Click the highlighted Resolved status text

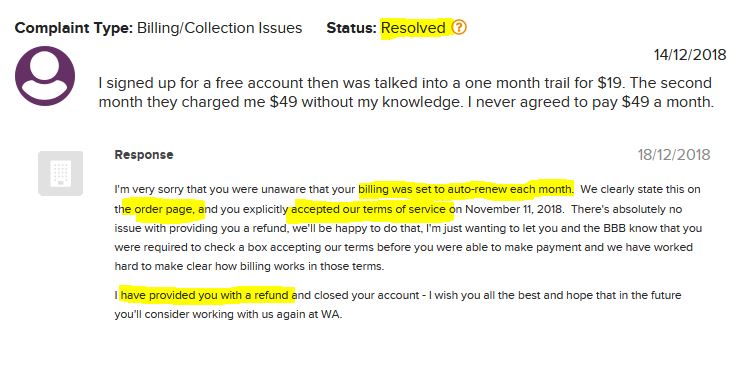tap(413, 28)
